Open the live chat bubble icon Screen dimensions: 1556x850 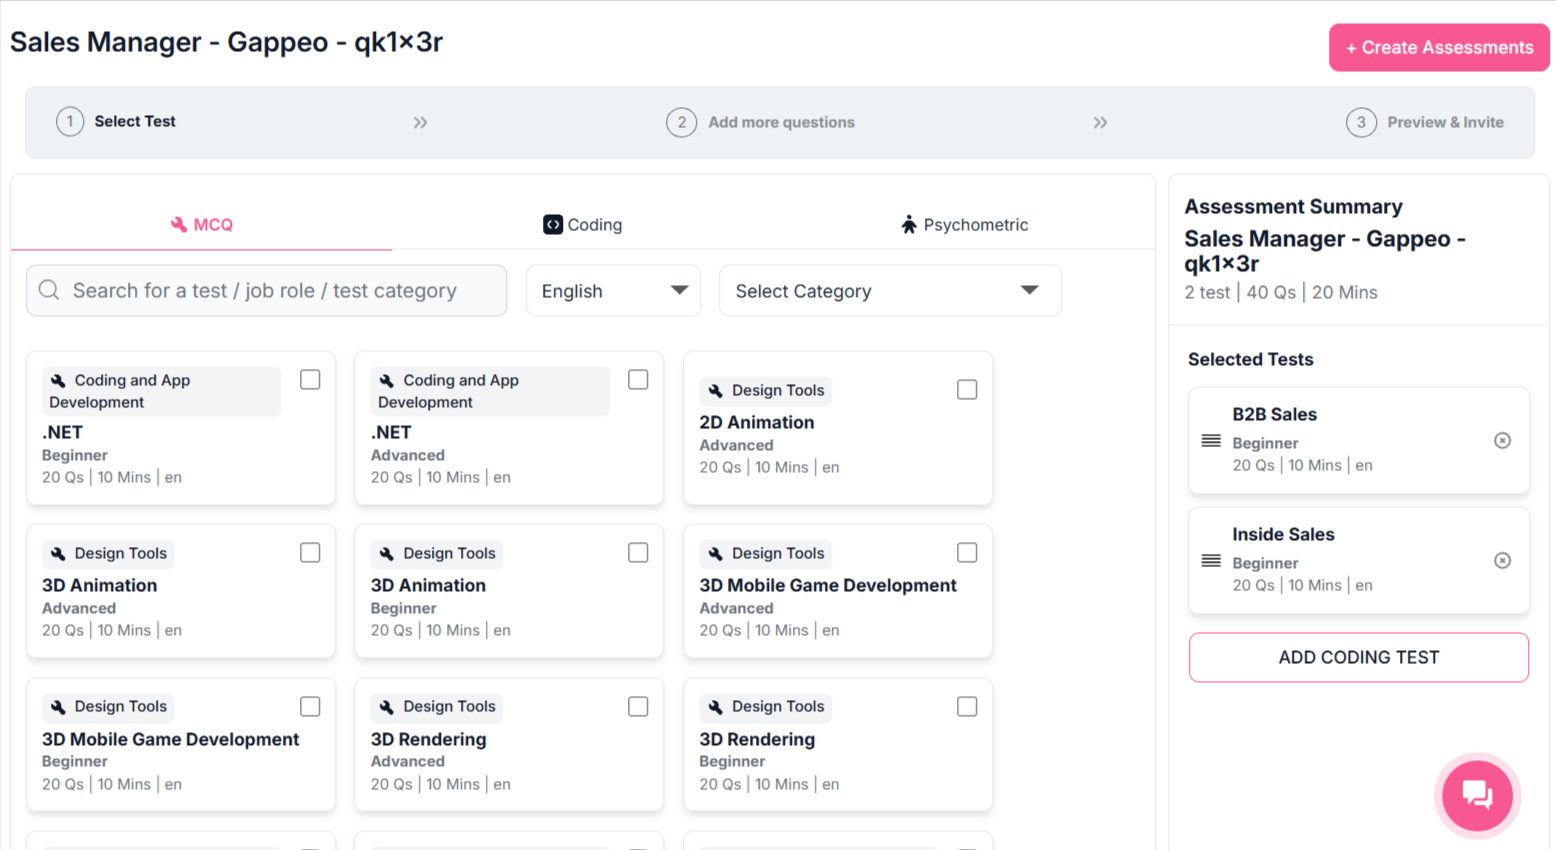[1477, 796]
